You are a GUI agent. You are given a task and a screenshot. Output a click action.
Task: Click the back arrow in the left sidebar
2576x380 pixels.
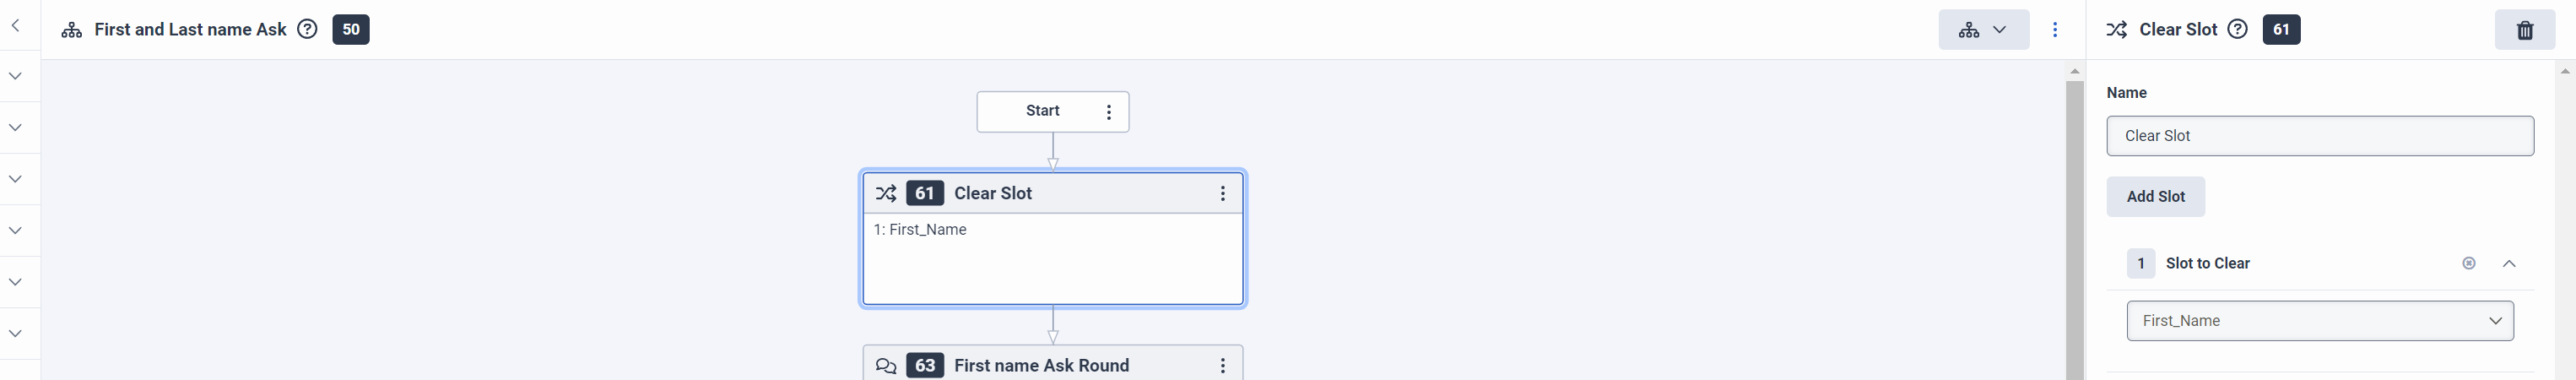15,26
